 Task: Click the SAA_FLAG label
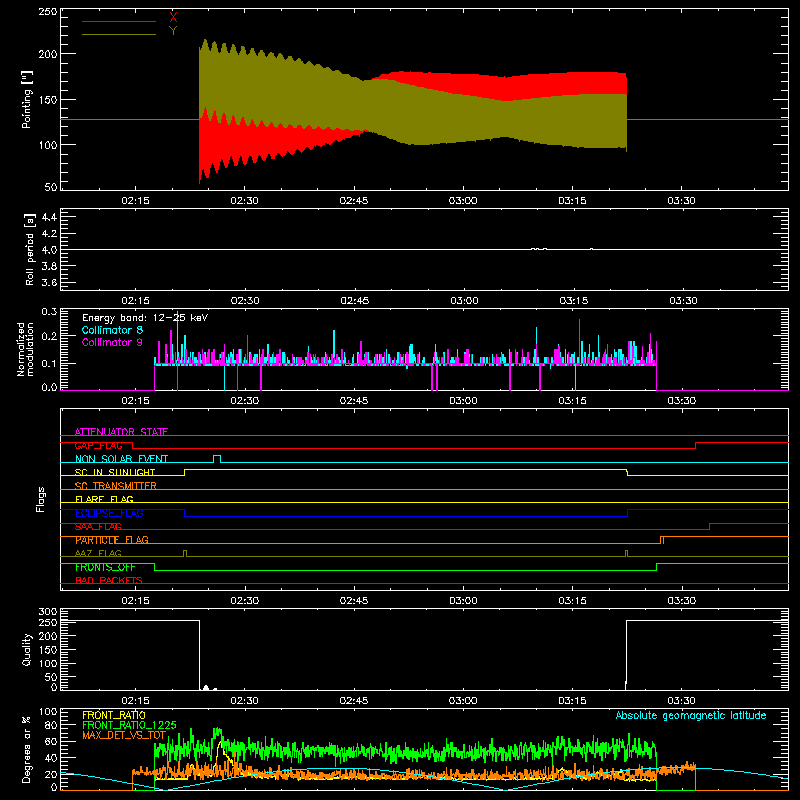pyautogui.click(x=98, y=527)
